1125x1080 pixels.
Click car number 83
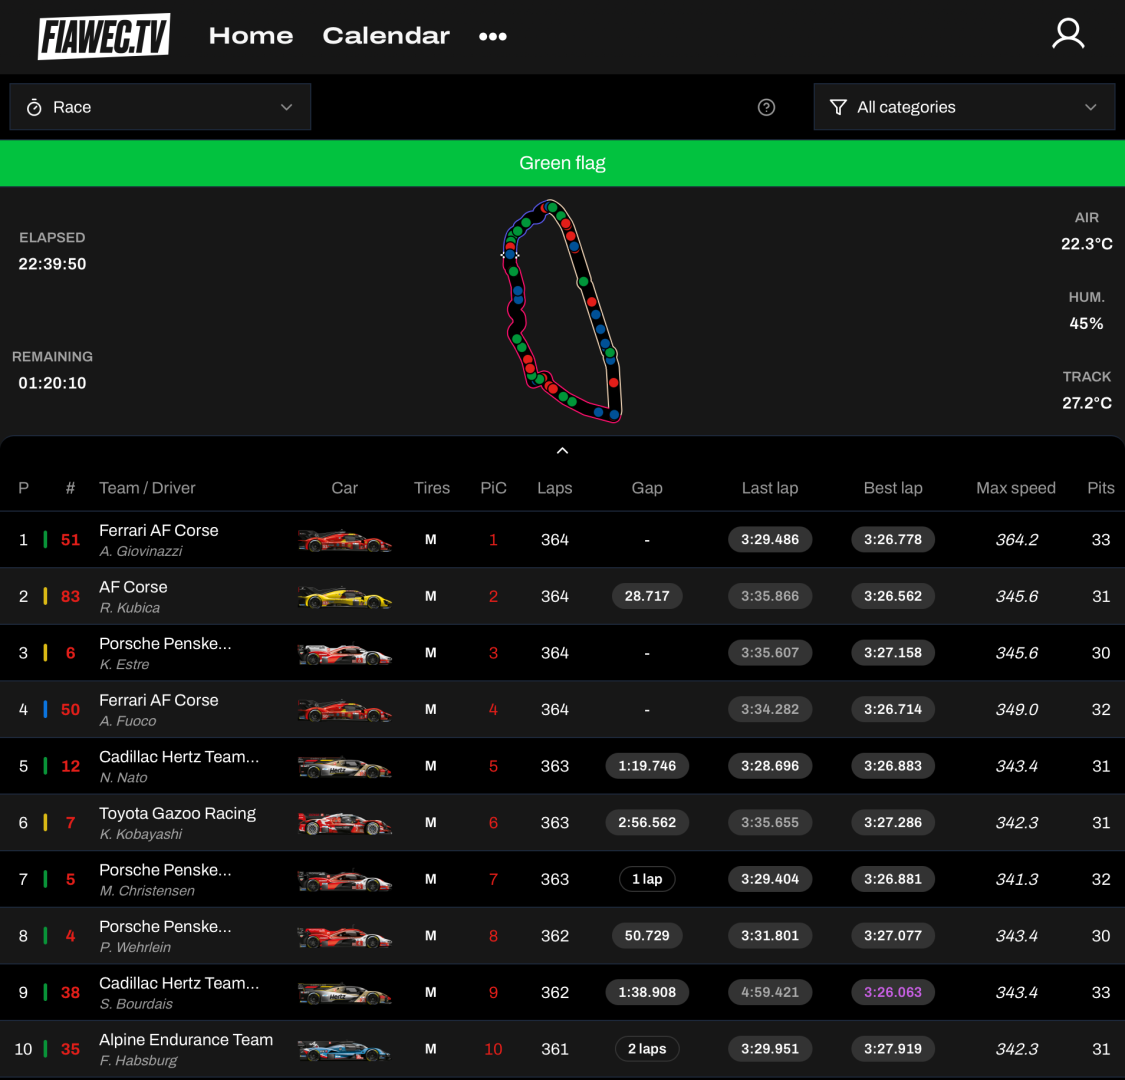pyautogui.click(x=70, y=596)
